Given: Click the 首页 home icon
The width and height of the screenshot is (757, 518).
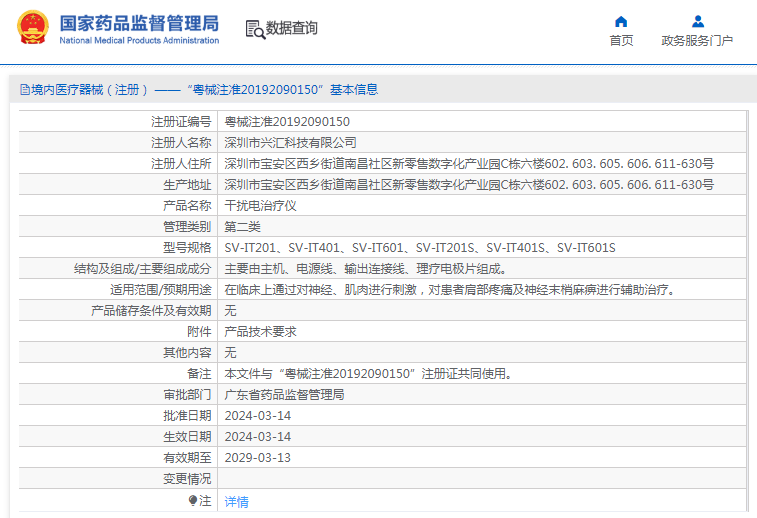Looking at the screenshot, I should 621,22.
